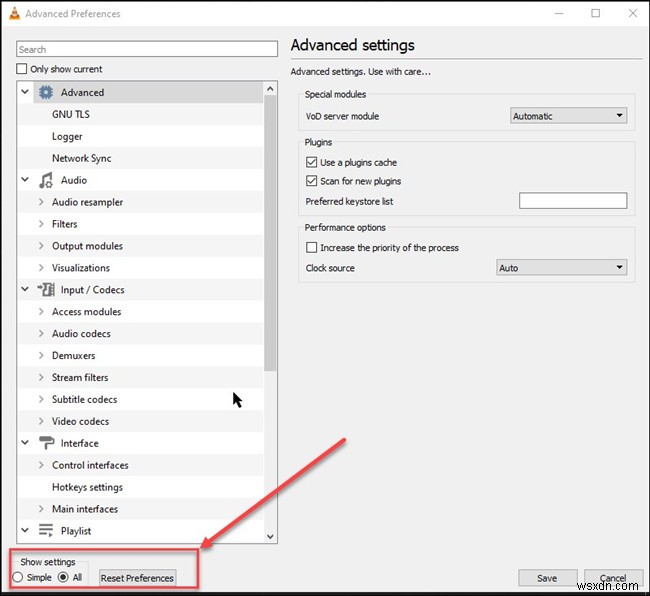Uncheck Use a plugins cache
Image resolution: width=650 pixels, height=596 pixels.
(x=311, y=162)
